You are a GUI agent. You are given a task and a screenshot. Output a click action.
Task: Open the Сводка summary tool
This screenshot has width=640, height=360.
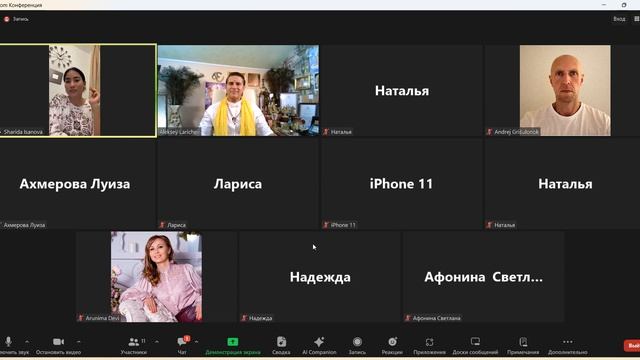[281, 345]
